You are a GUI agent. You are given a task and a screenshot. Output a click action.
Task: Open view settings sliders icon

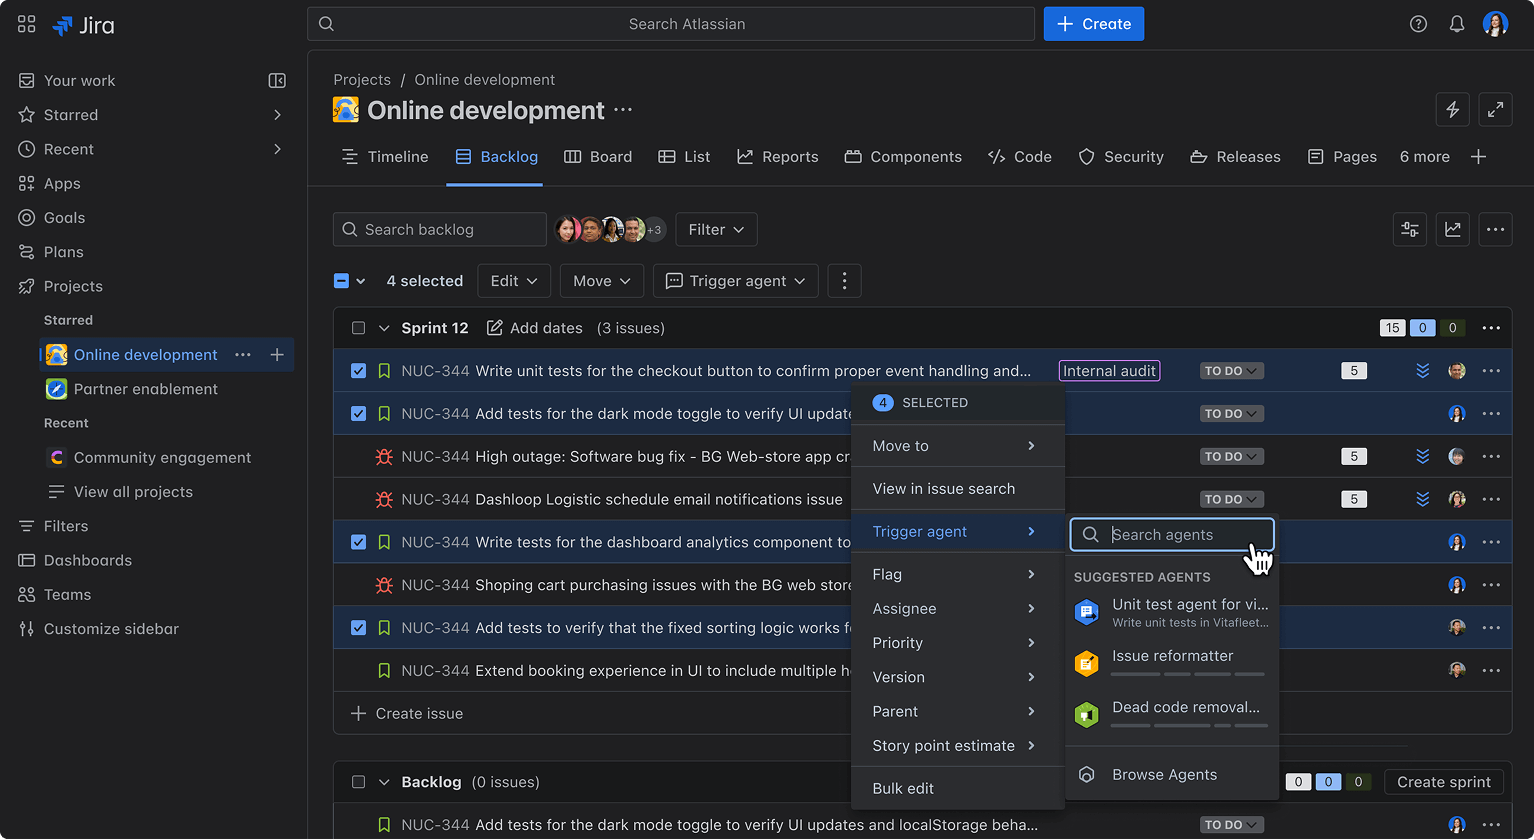coord(1410,229)
